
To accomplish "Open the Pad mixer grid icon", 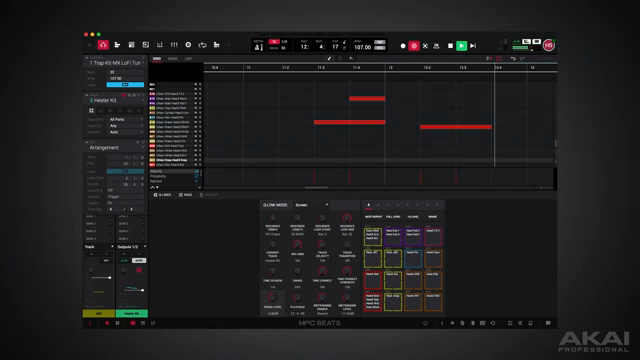I will click(x=131, y=45).
